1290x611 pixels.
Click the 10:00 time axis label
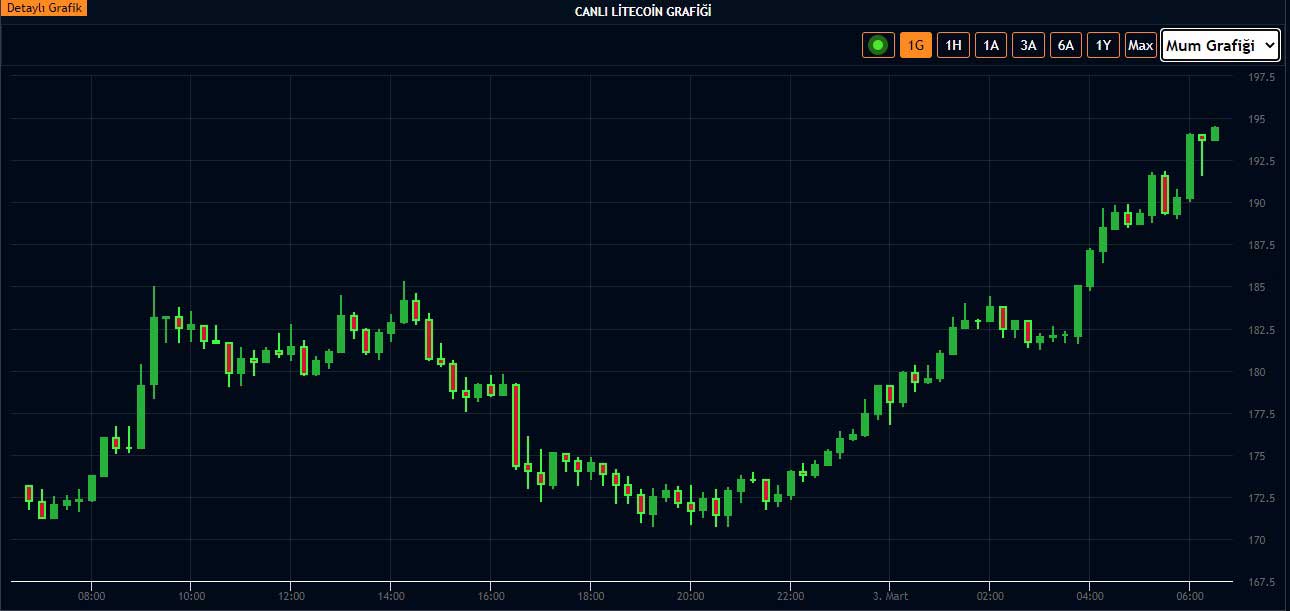click(191, 595)
